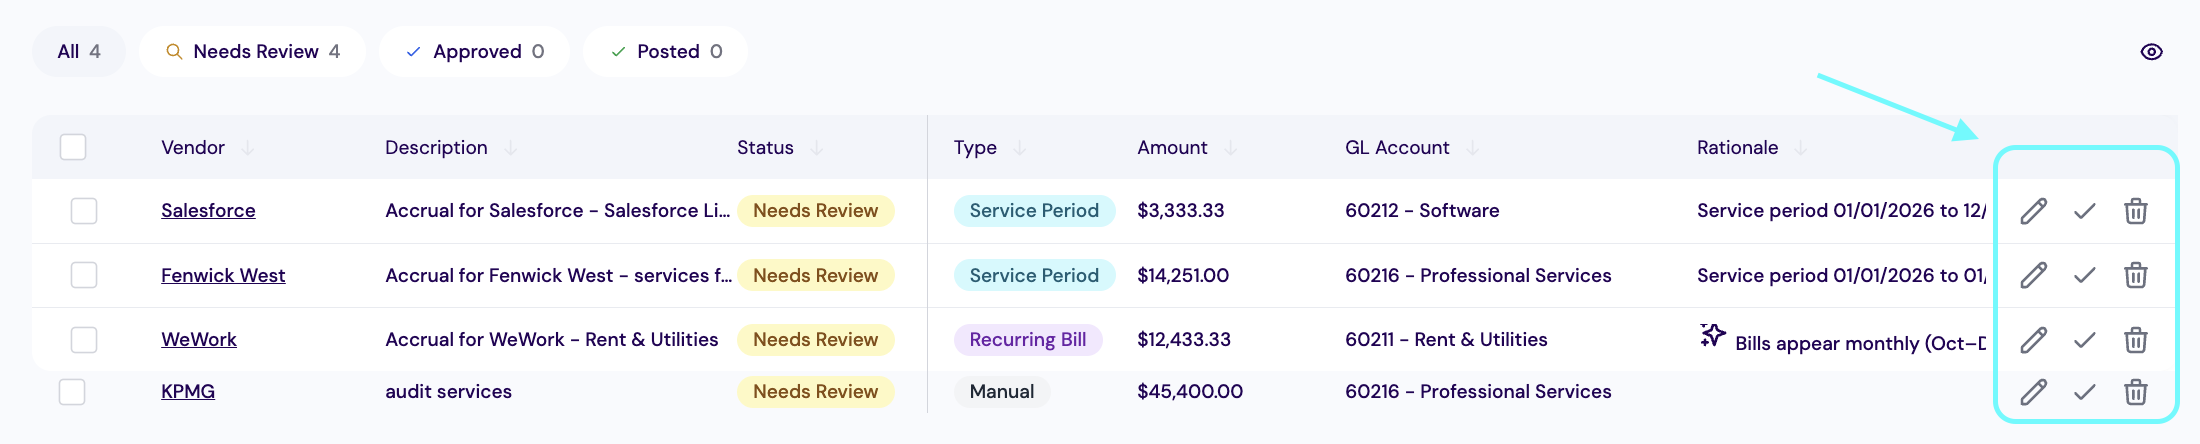Approve the Salesforce accrual with the checkmark
The image size is (2200, 444).
coord(2084,211)
